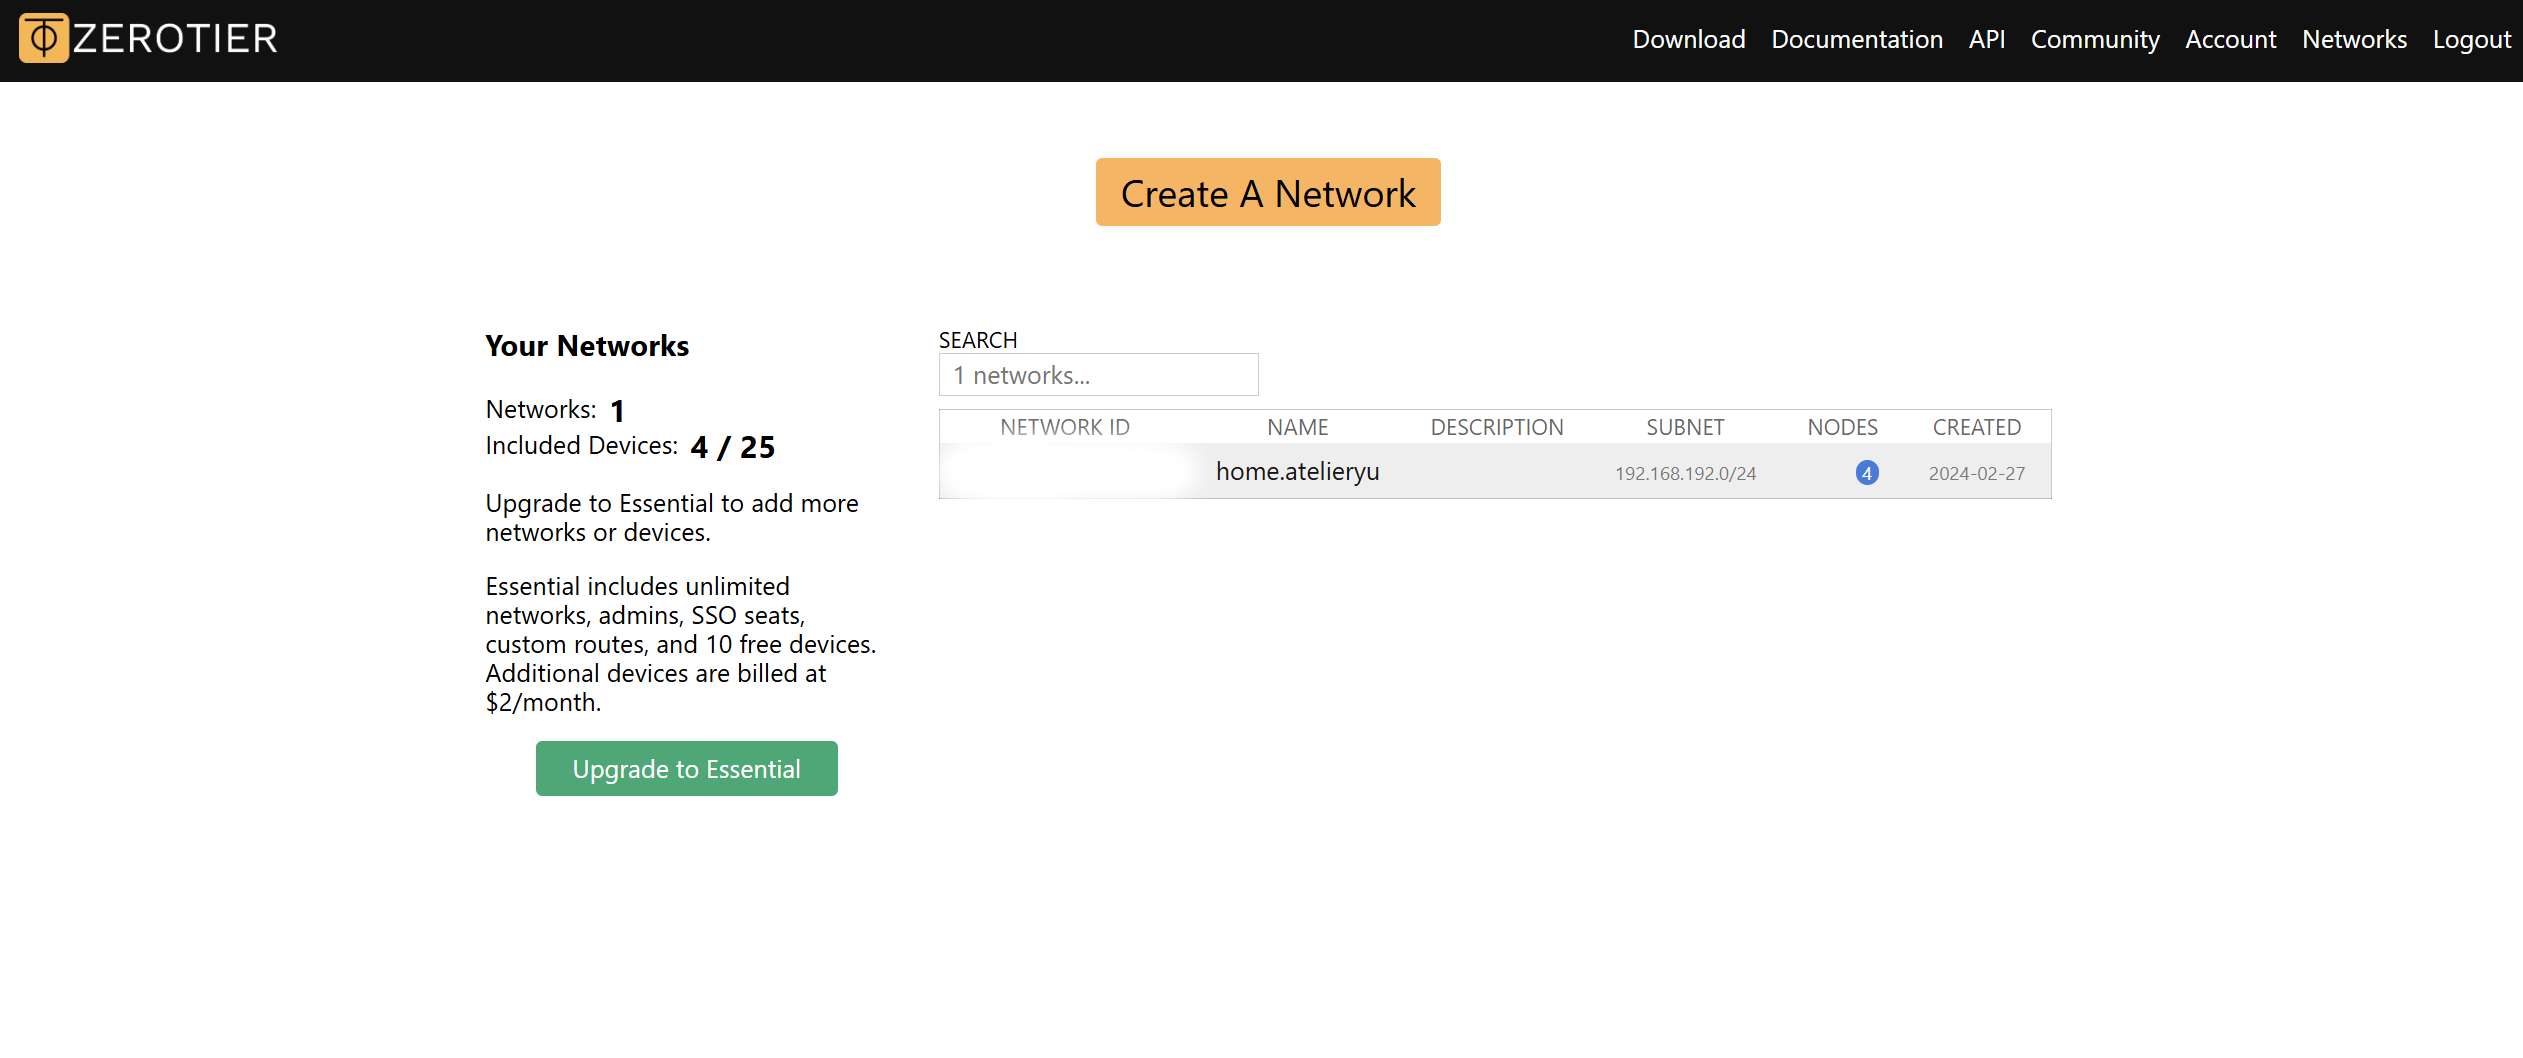
Task: Open the home.atelieryu network
Action: pos(1297,472)
